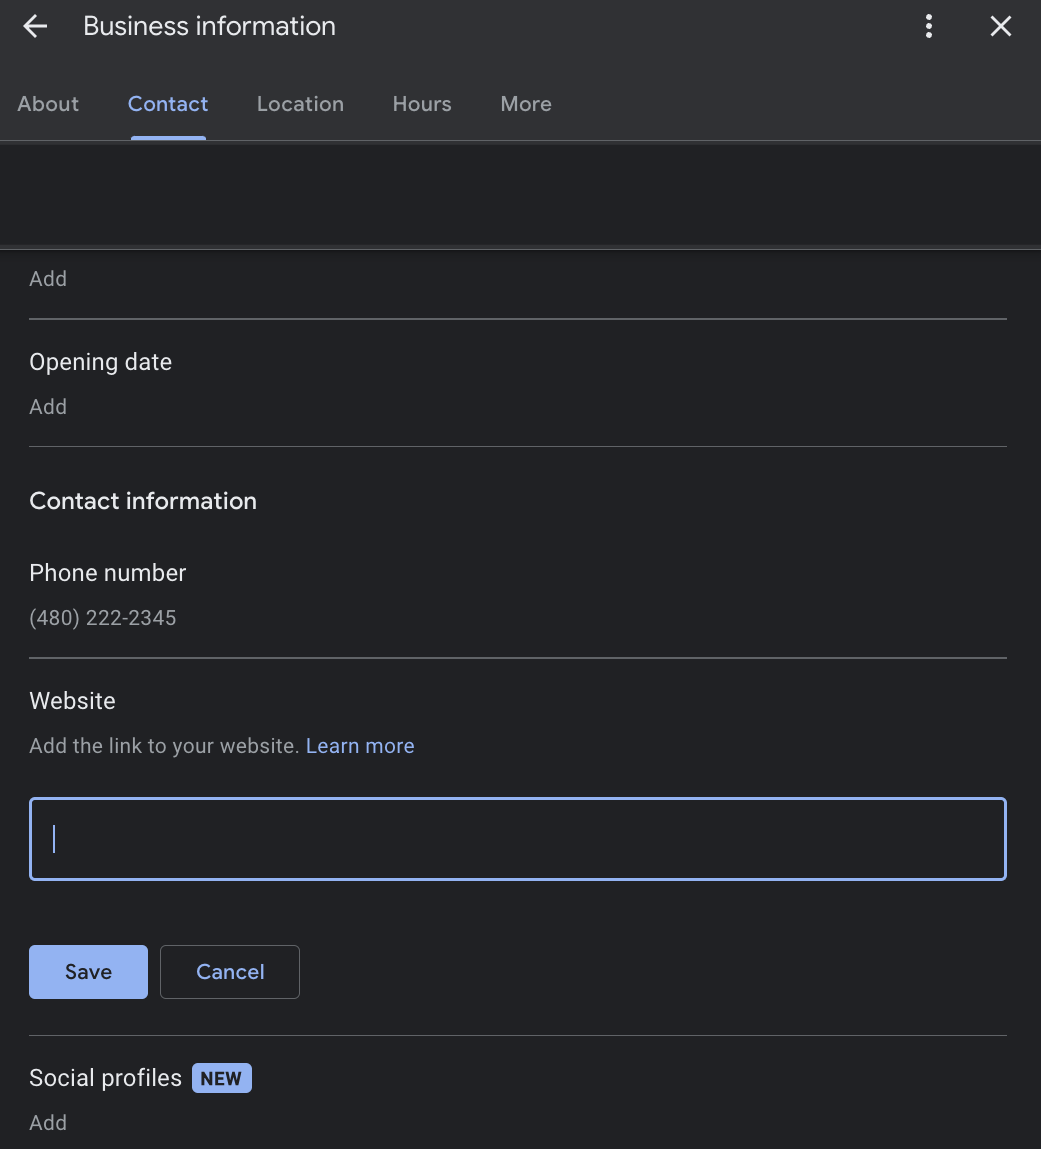Open the Learn more link
The width and height of the screenshot is (1041, 1149).
click(x=360, y=746)
